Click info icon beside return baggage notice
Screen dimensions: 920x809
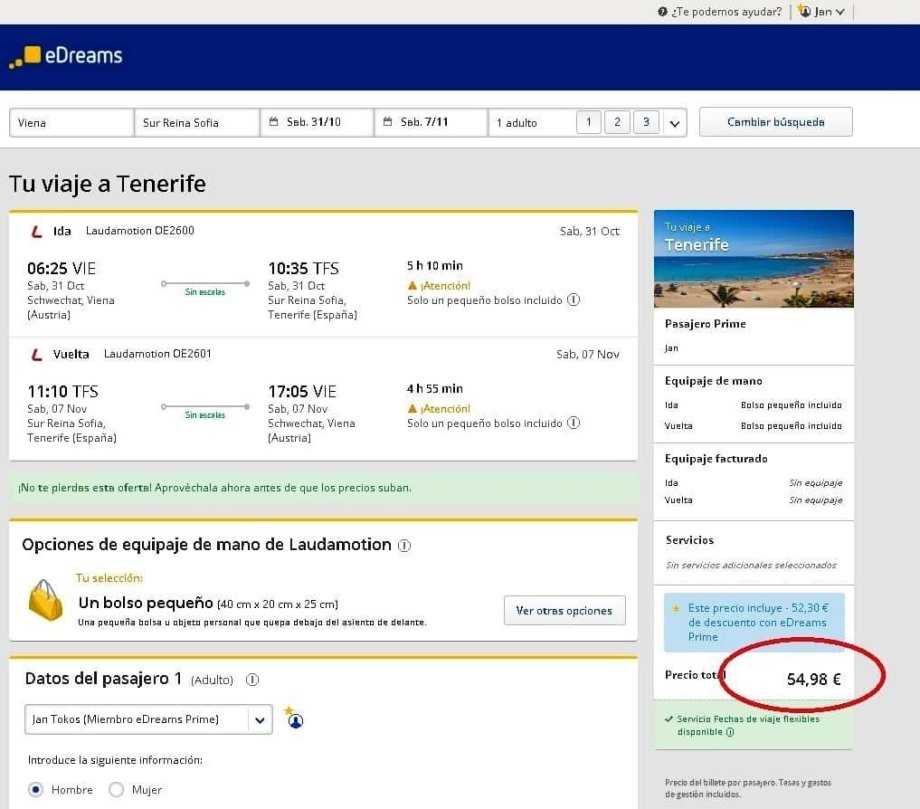pyautogui.click(x=574, y=423)
